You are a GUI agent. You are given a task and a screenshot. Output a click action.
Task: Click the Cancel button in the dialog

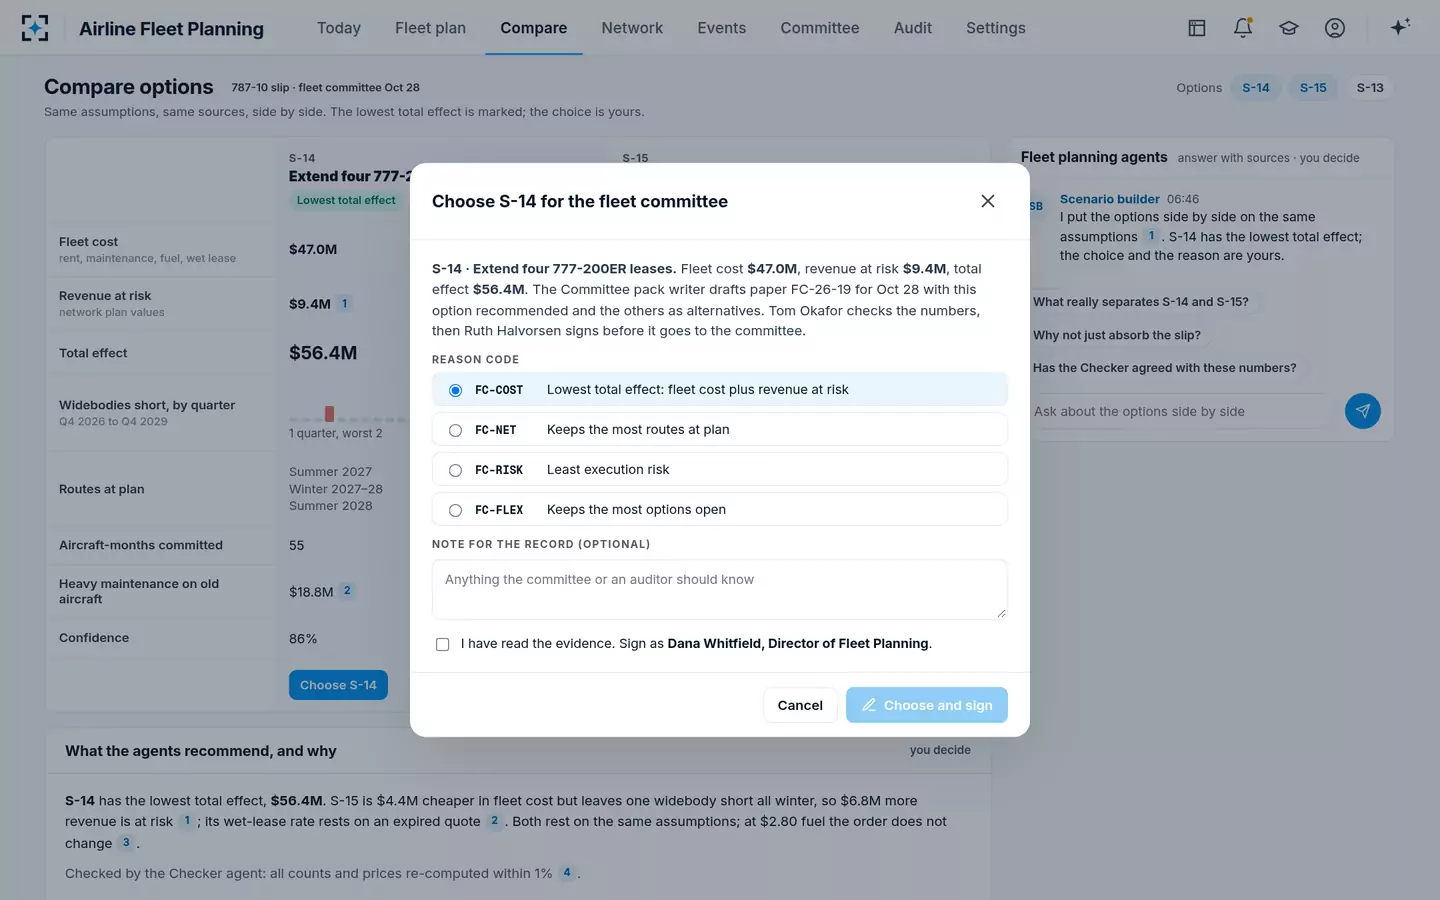[800, 705]
